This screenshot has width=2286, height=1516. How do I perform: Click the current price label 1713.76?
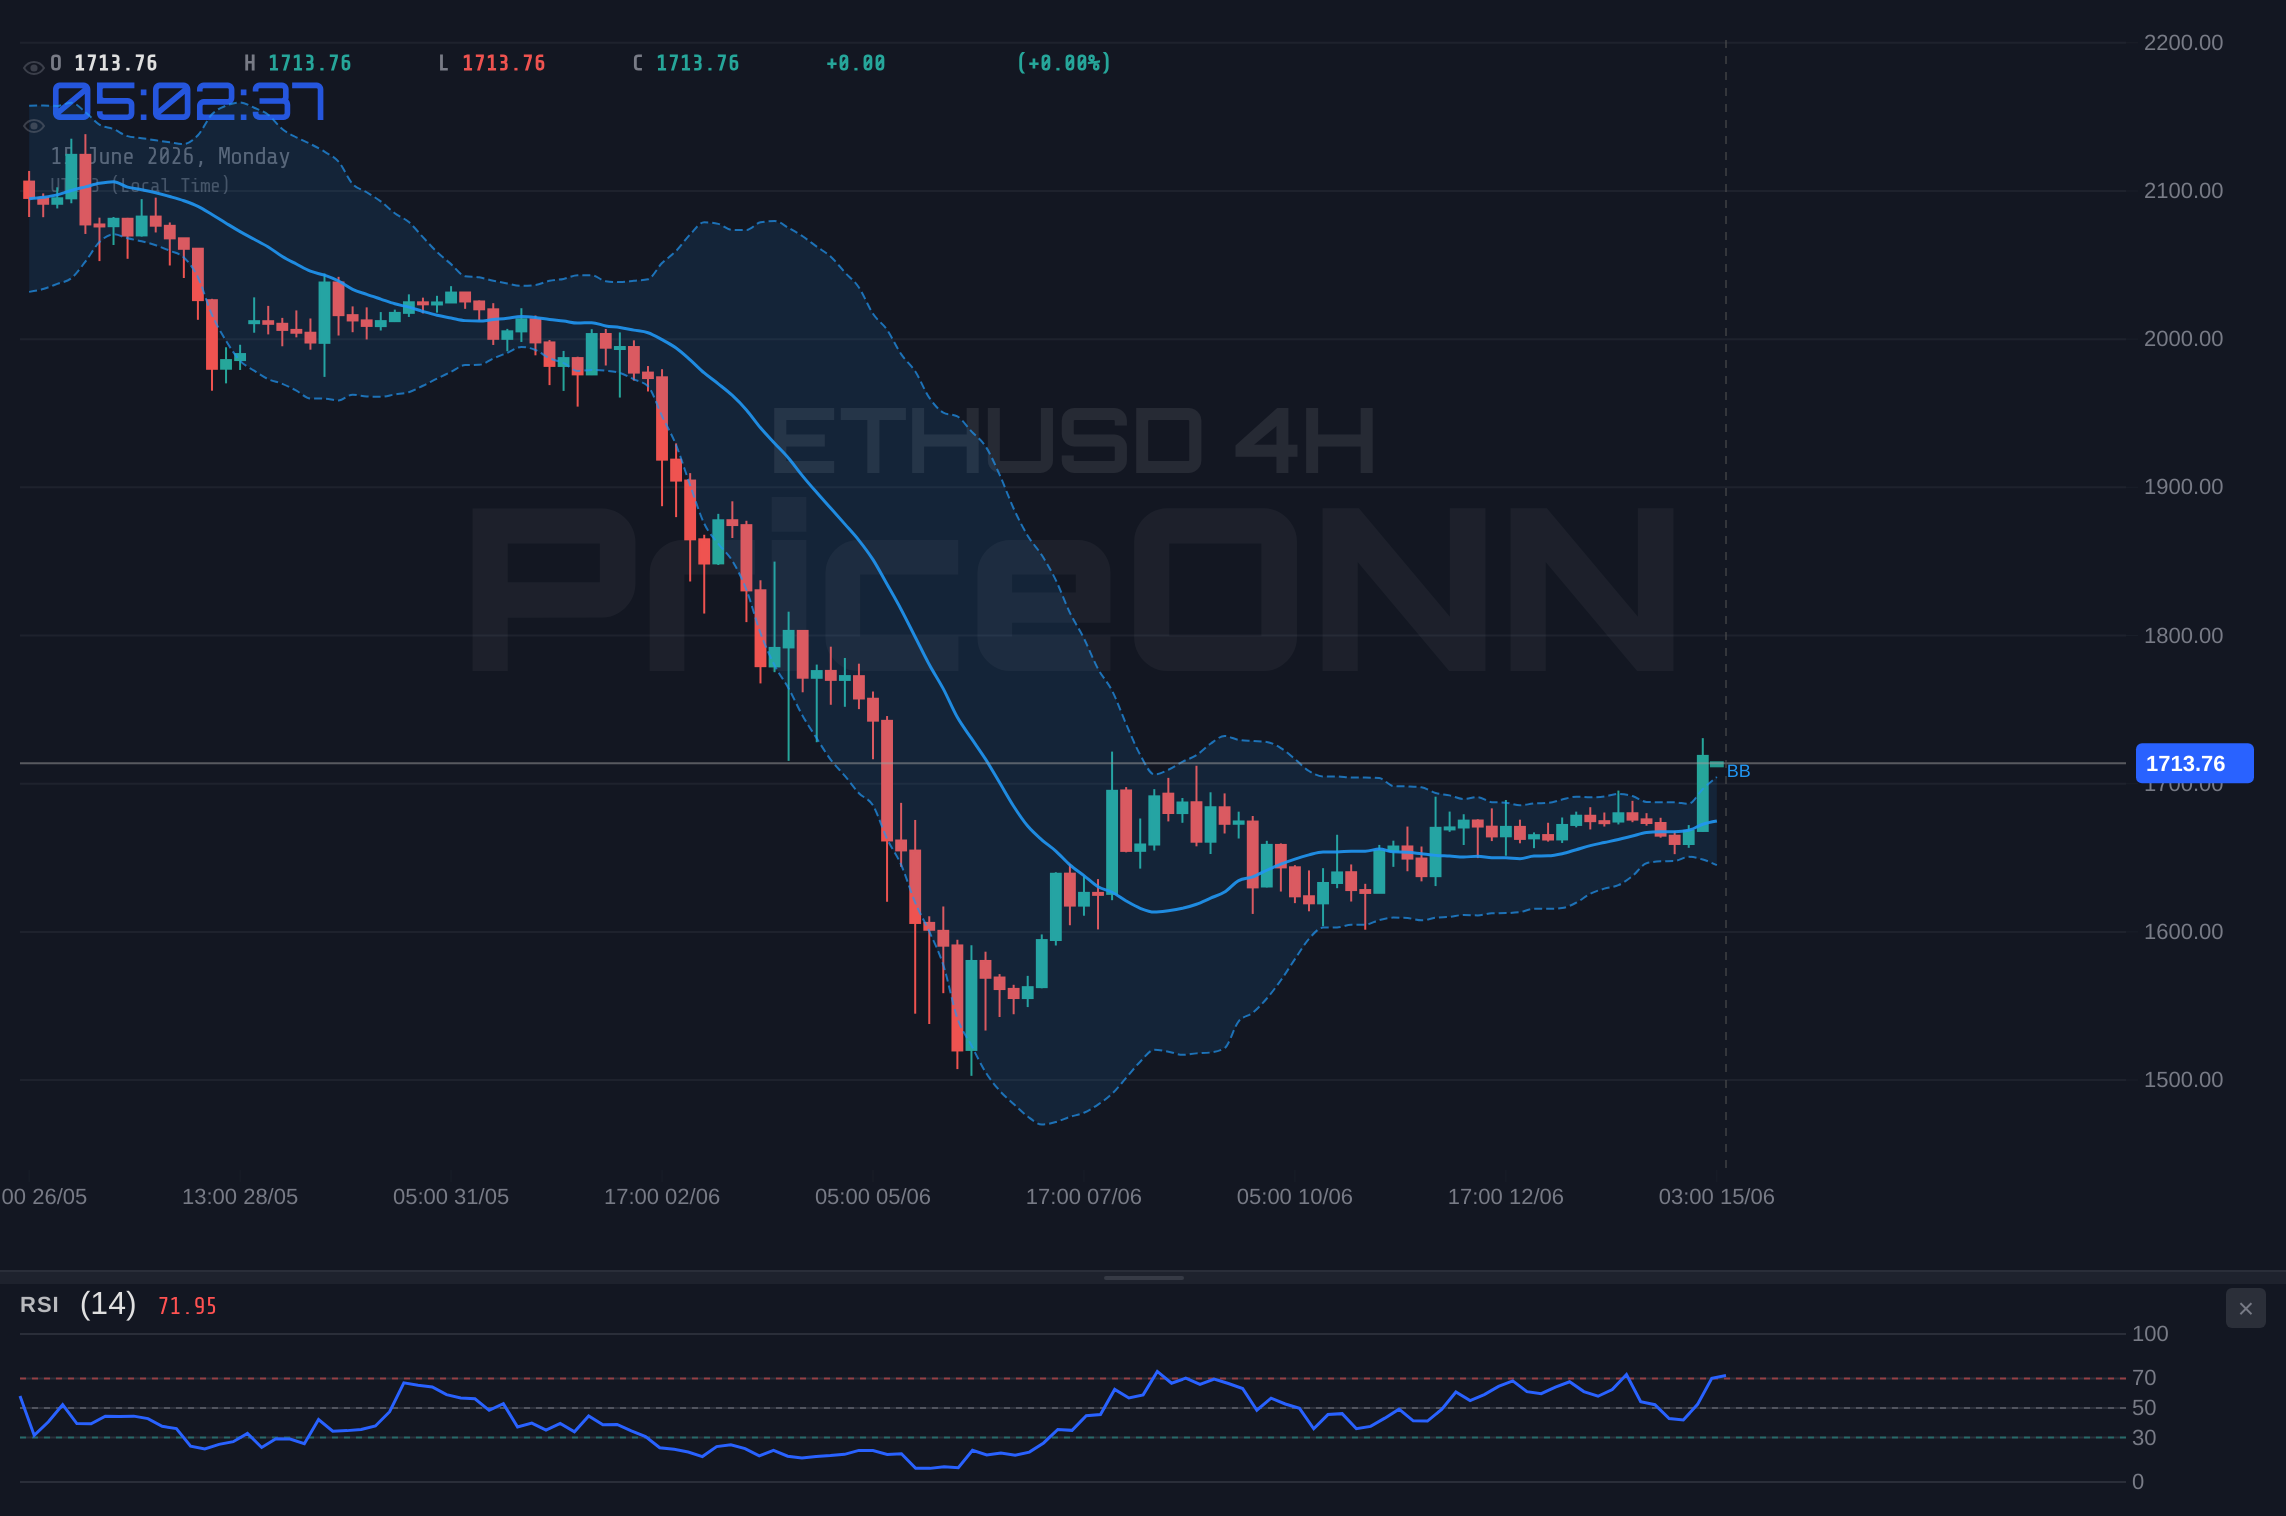coord(2194,763)
